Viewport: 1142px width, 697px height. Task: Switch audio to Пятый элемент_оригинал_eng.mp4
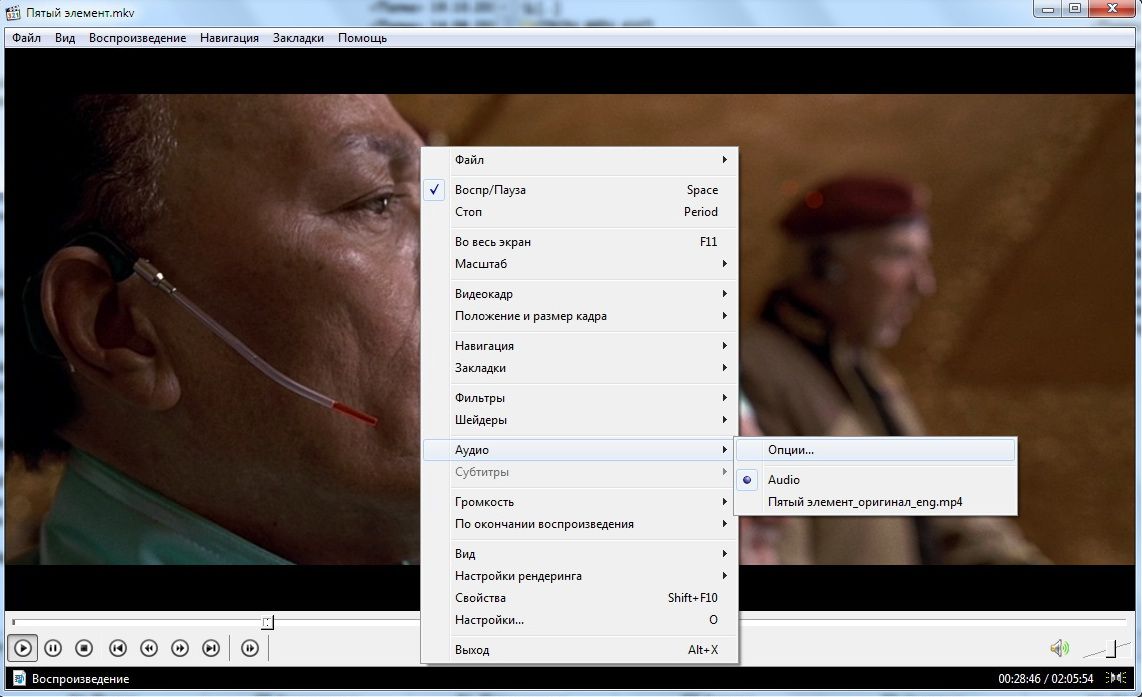(875, 502)
